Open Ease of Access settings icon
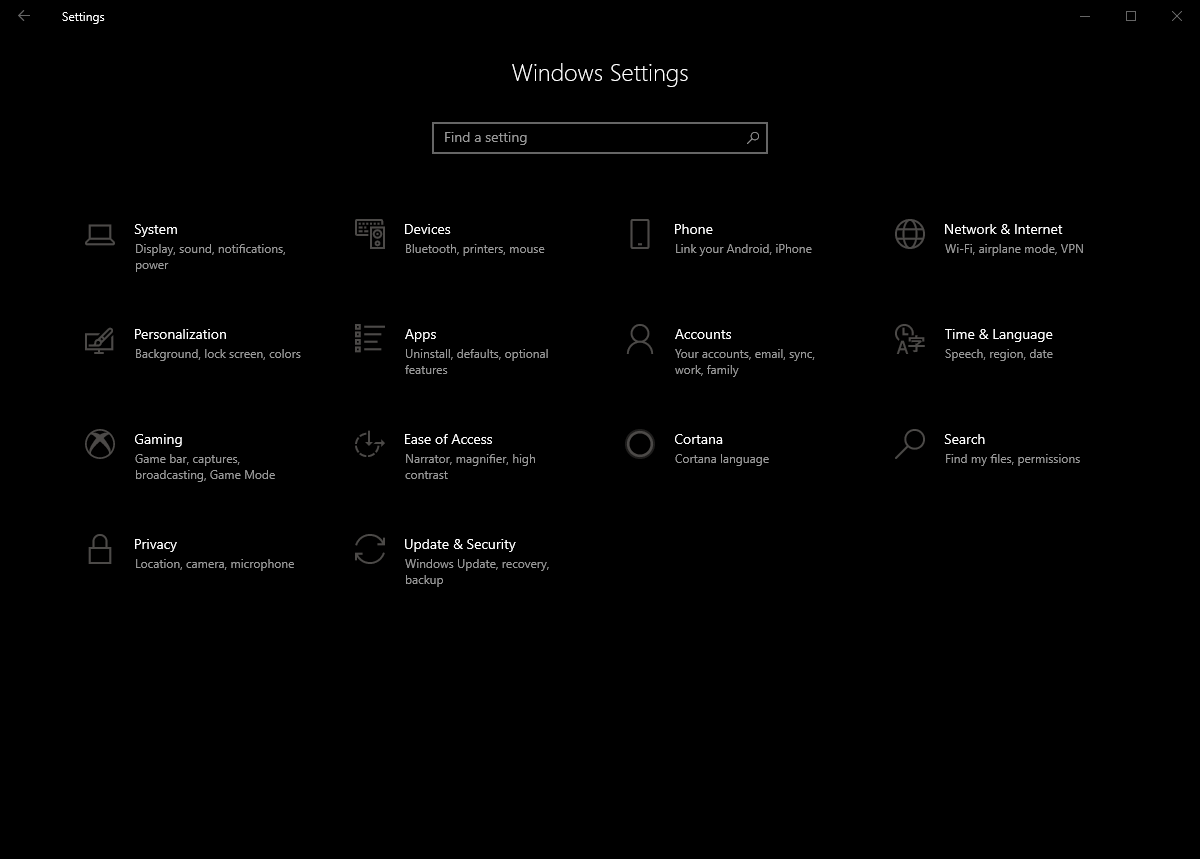1200x859 pixels. [x=369, y=445]
